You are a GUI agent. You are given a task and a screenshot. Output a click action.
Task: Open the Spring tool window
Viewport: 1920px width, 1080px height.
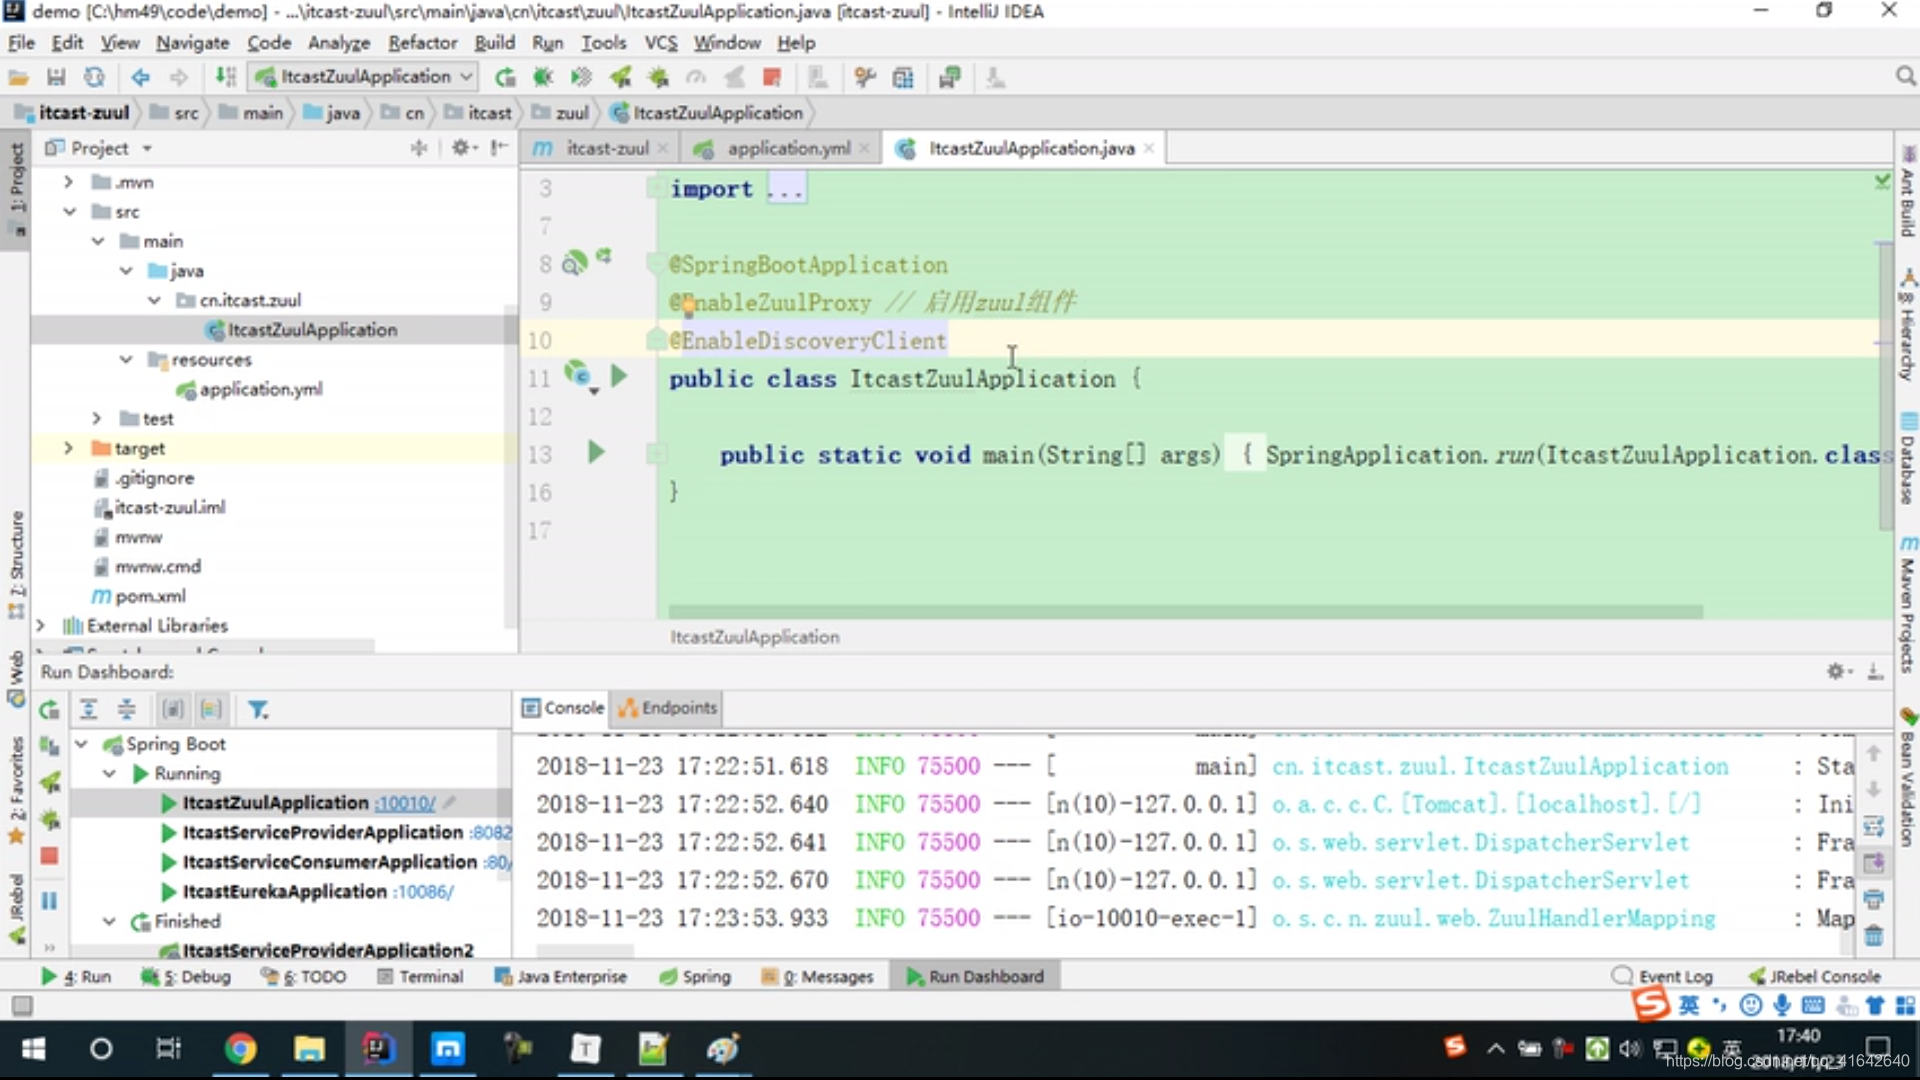[695, 977]
